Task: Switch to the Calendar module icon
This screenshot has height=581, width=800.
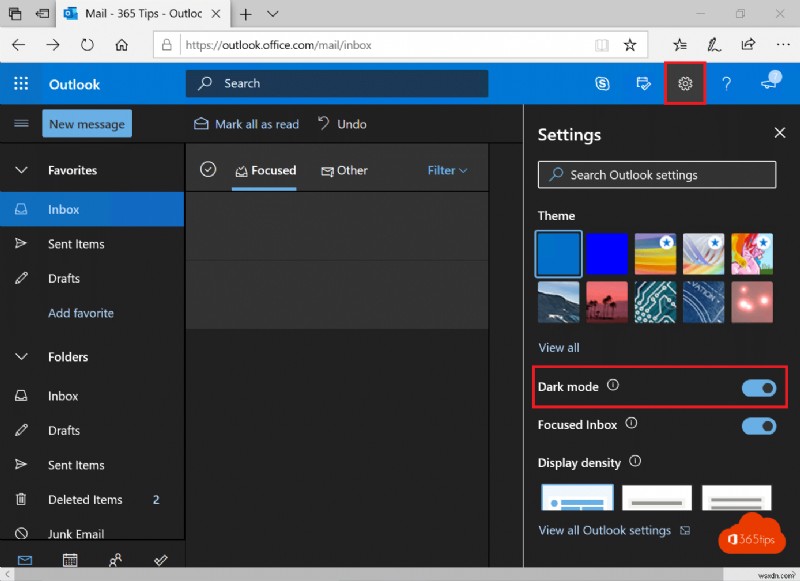Action: point(70,560)
